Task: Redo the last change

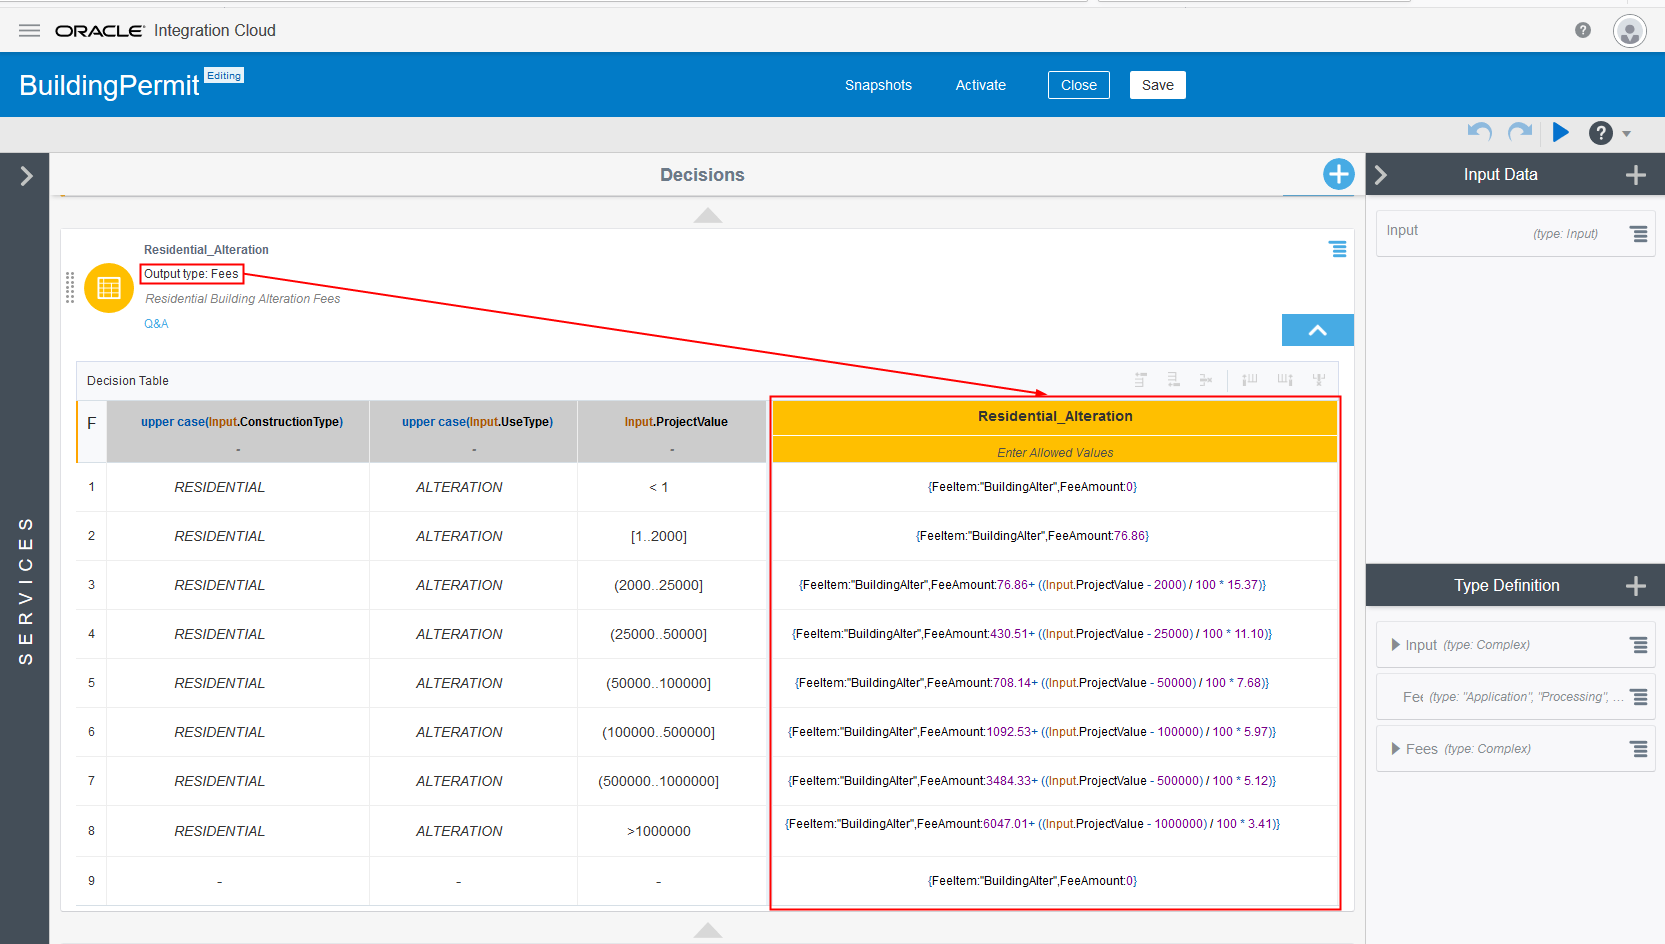Action: 1519,132
